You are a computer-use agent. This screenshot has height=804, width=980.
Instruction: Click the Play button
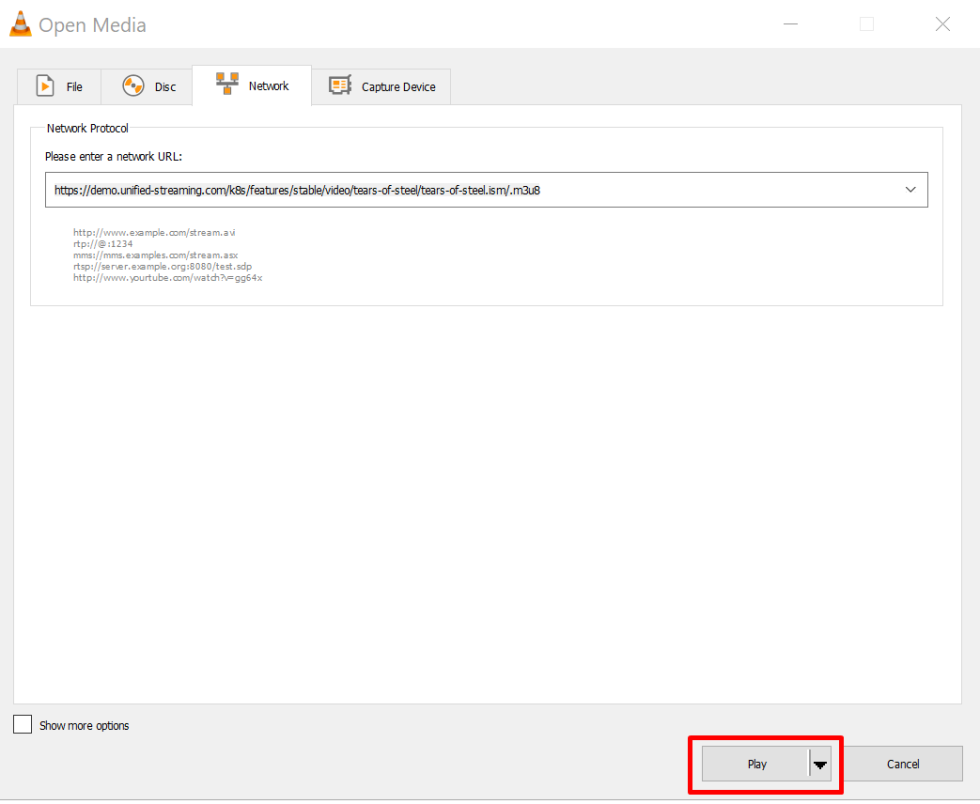coord(755,763)
